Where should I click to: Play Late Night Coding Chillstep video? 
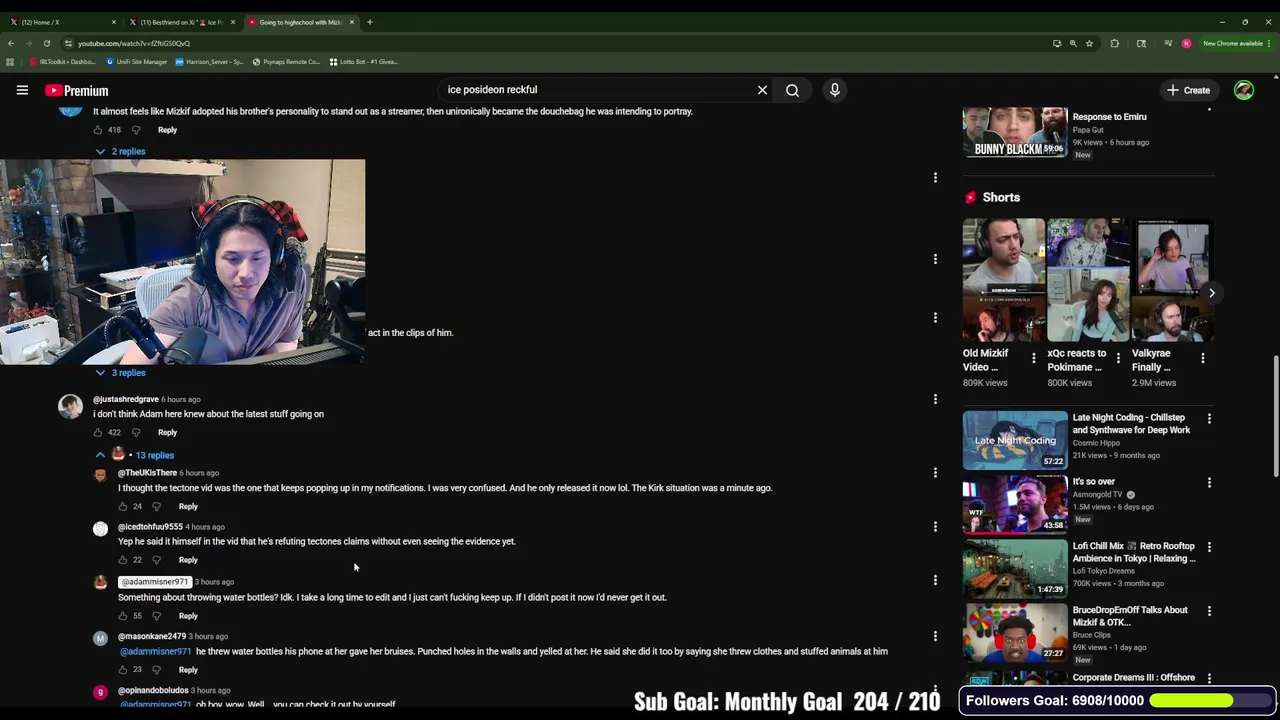(x=1015, y=440)
